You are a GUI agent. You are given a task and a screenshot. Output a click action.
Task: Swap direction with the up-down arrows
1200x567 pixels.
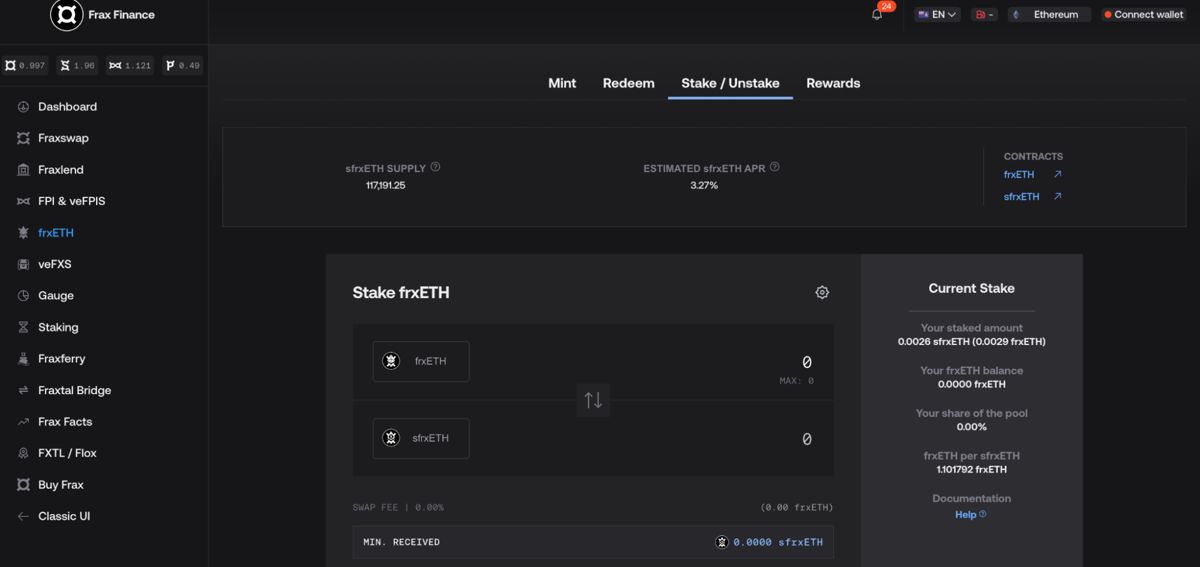tap(593, 400)
